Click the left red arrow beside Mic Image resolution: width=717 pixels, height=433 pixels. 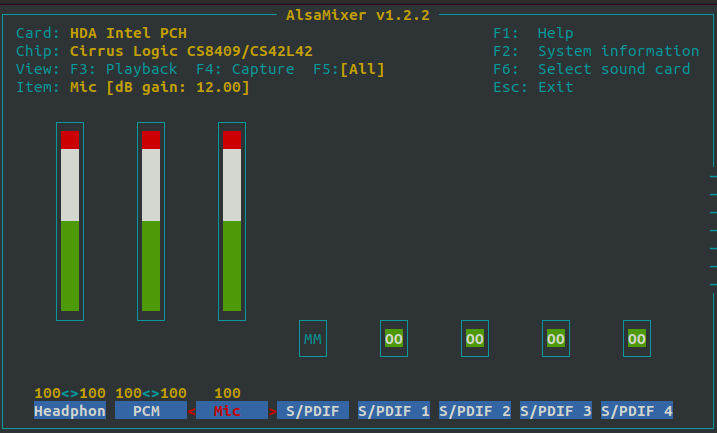[192, 411]
